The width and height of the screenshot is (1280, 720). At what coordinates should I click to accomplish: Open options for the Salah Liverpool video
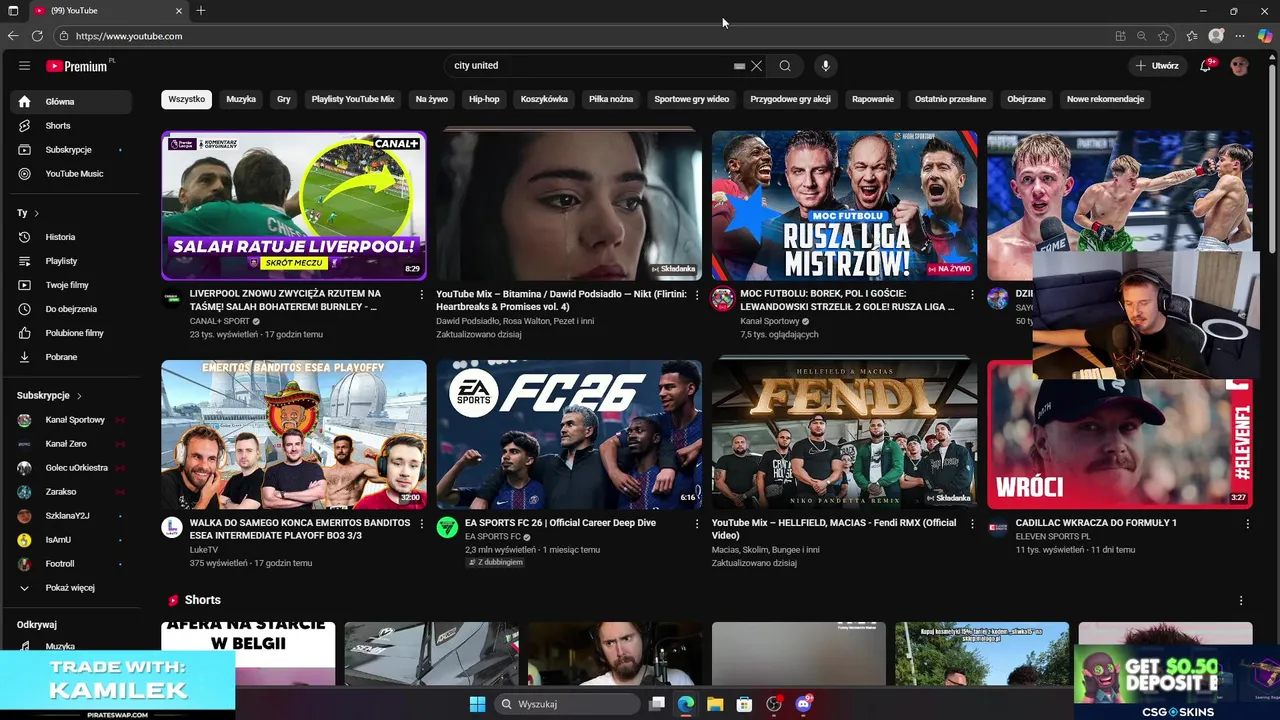421,295
